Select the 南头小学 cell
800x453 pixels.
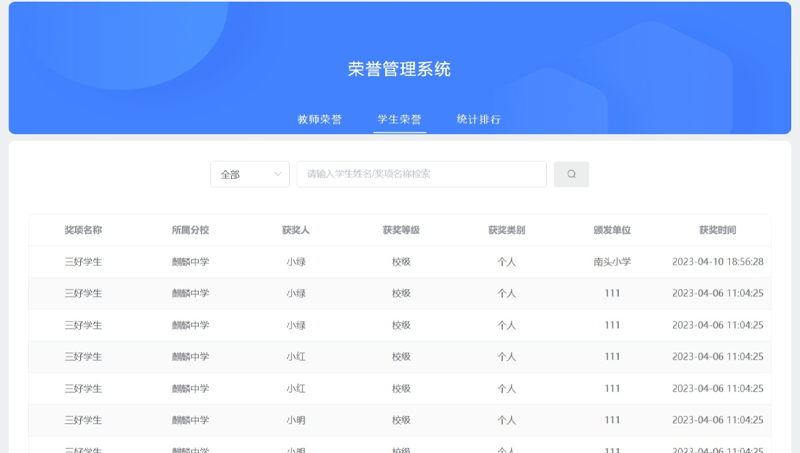[612, 262]
